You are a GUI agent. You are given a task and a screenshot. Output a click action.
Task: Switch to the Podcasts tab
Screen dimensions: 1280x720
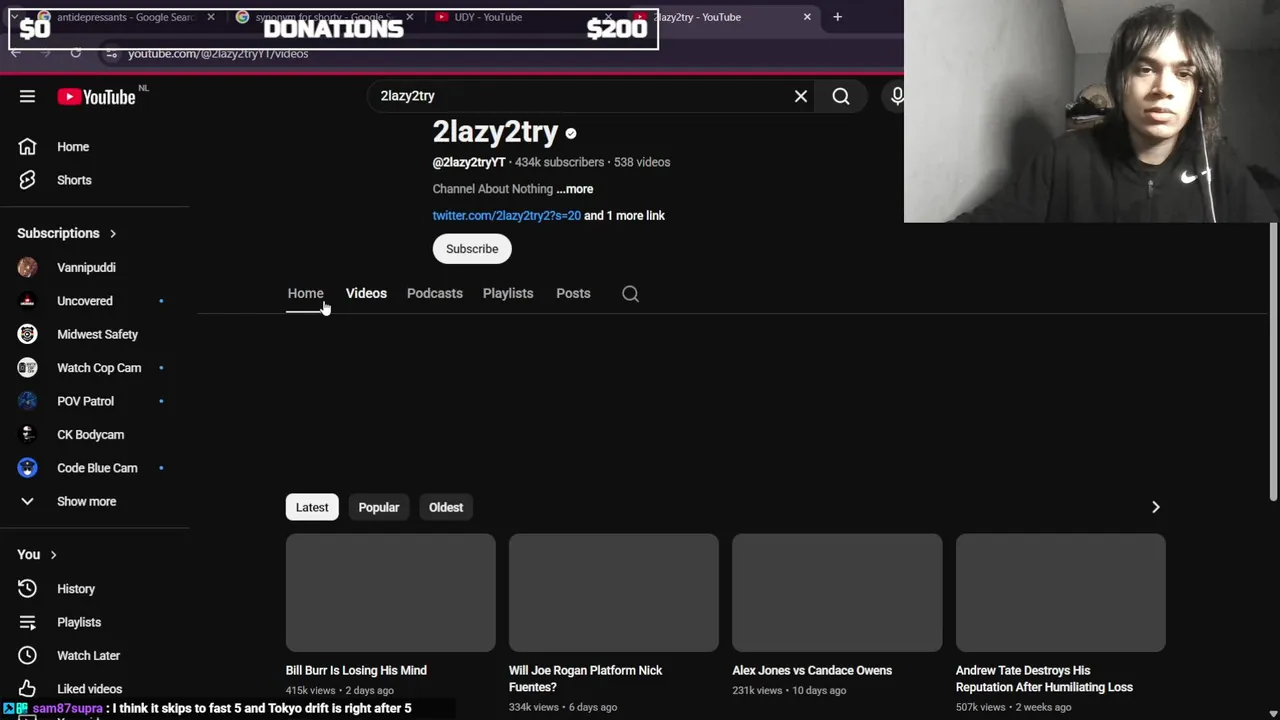[435, 294]
